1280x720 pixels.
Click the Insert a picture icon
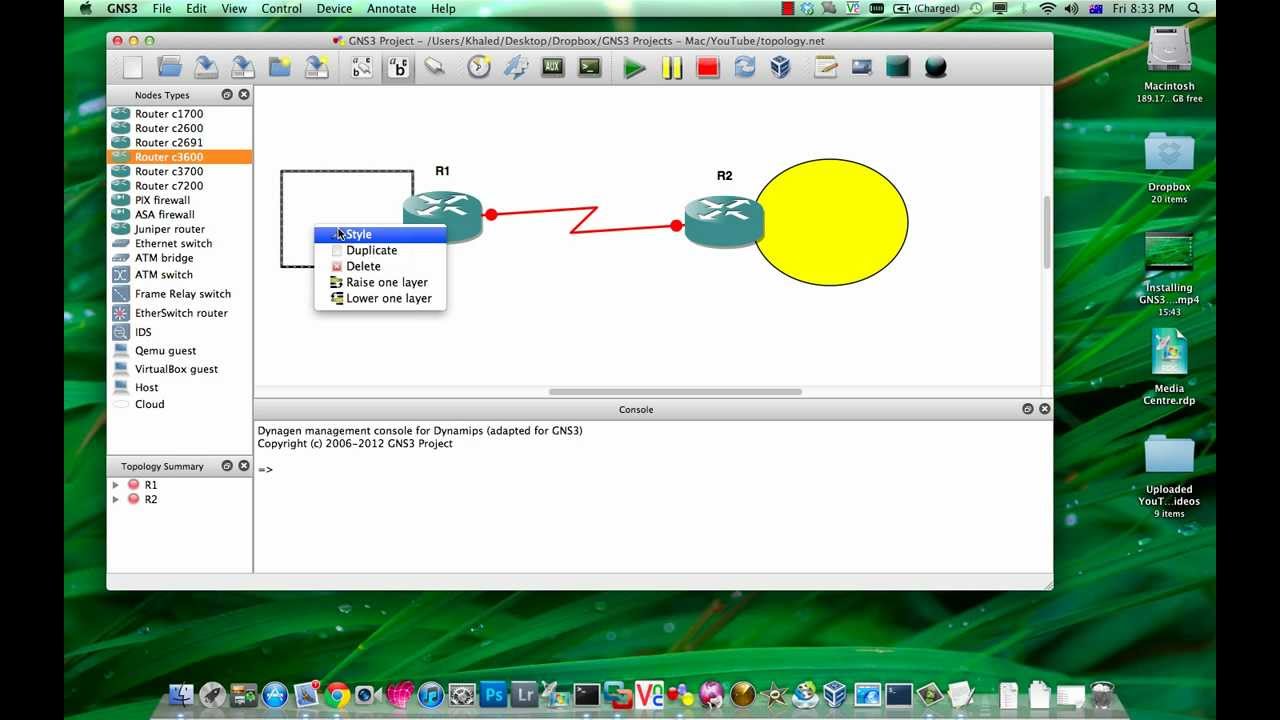[861, 67]
